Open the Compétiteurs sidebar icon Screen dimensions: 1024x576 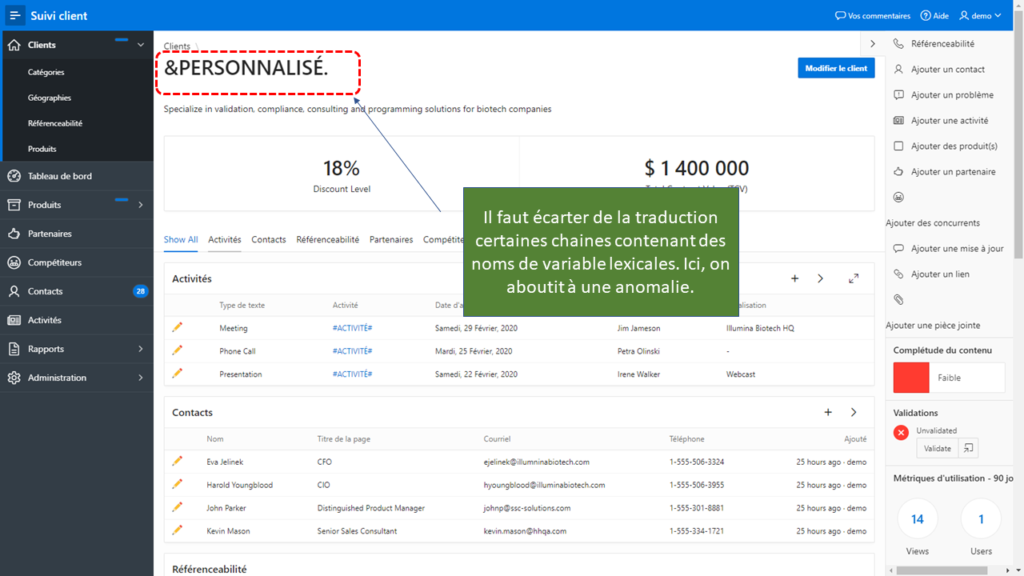tap(14, 263)
